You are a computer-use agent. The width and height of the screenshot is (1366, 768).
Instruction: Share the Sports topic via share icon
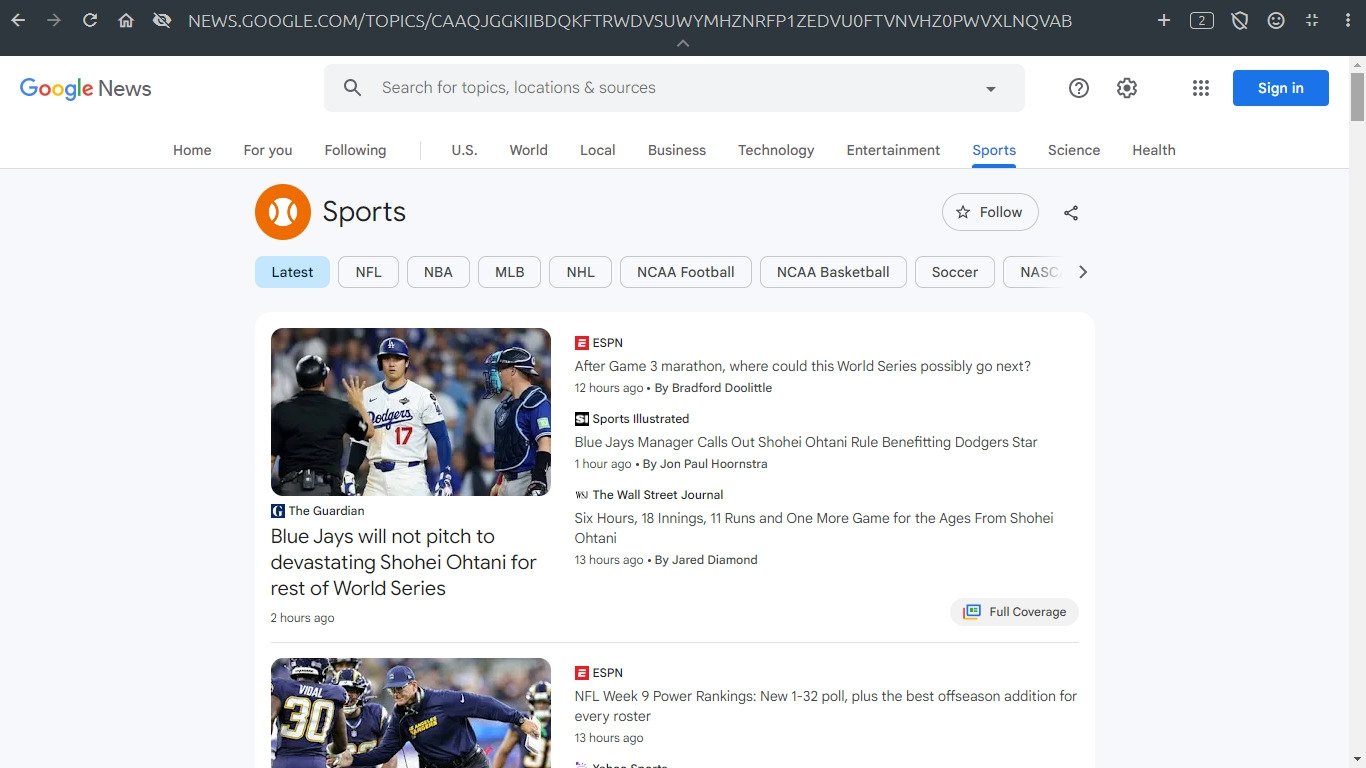click(x=1071, y=213)
